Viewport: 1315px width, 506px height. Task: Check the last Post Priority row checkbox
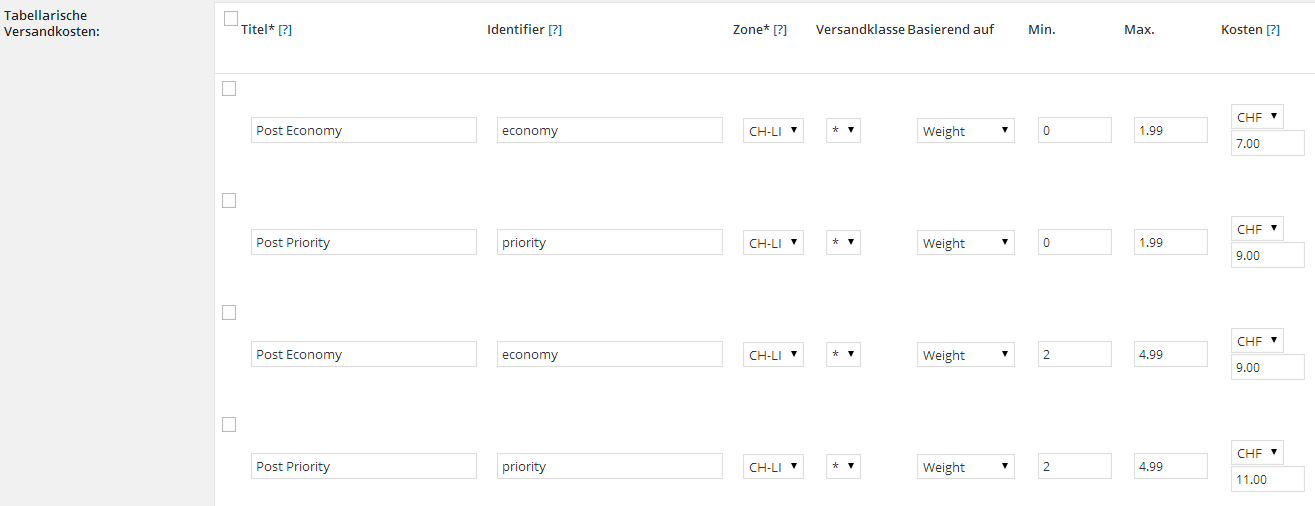click(x=229, y=425)
